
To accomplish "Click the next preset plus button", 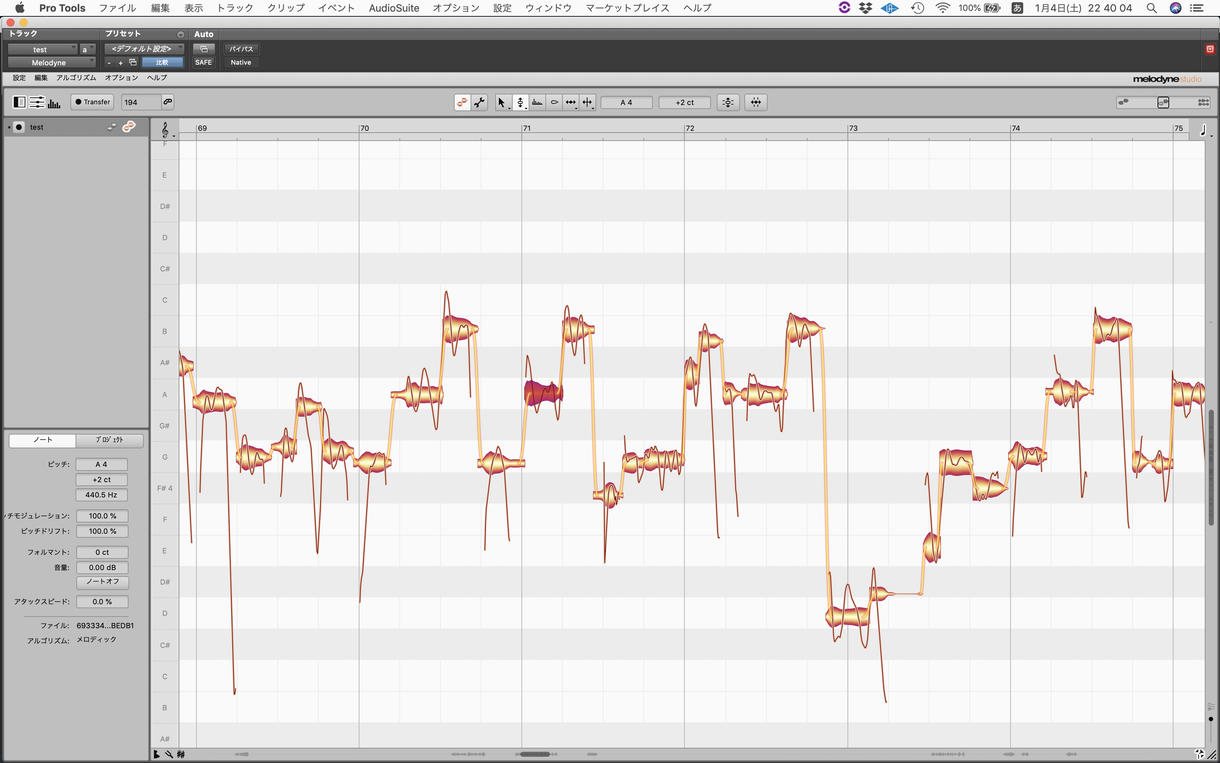I will click(x=121, y=62).
